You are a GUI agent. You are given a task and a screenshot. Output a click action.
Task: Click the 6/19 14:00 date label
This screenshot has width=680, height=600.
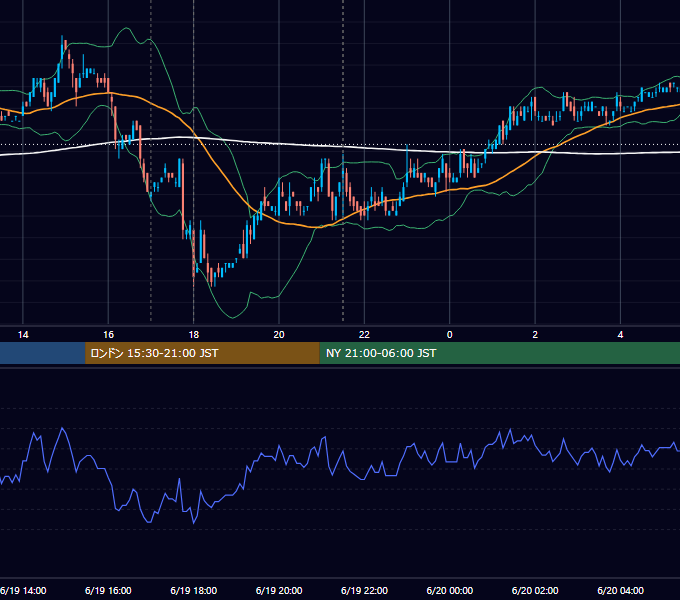(x=23, y=590)
